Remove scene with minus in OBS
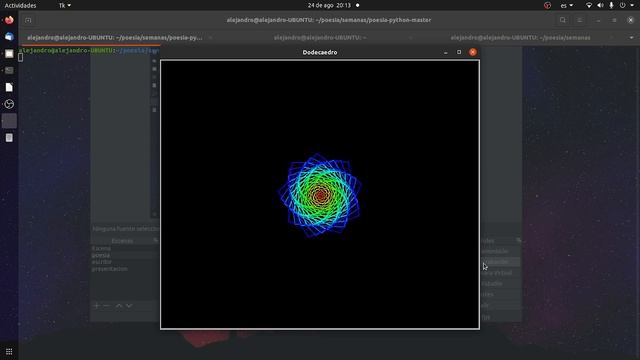The width and height of the screenshot is (640, 360). click(107, 306)
